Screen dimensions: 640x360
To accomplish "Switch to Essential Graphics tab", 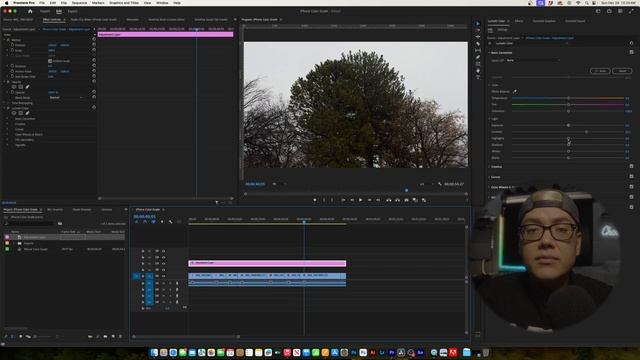I will (544, 21).
